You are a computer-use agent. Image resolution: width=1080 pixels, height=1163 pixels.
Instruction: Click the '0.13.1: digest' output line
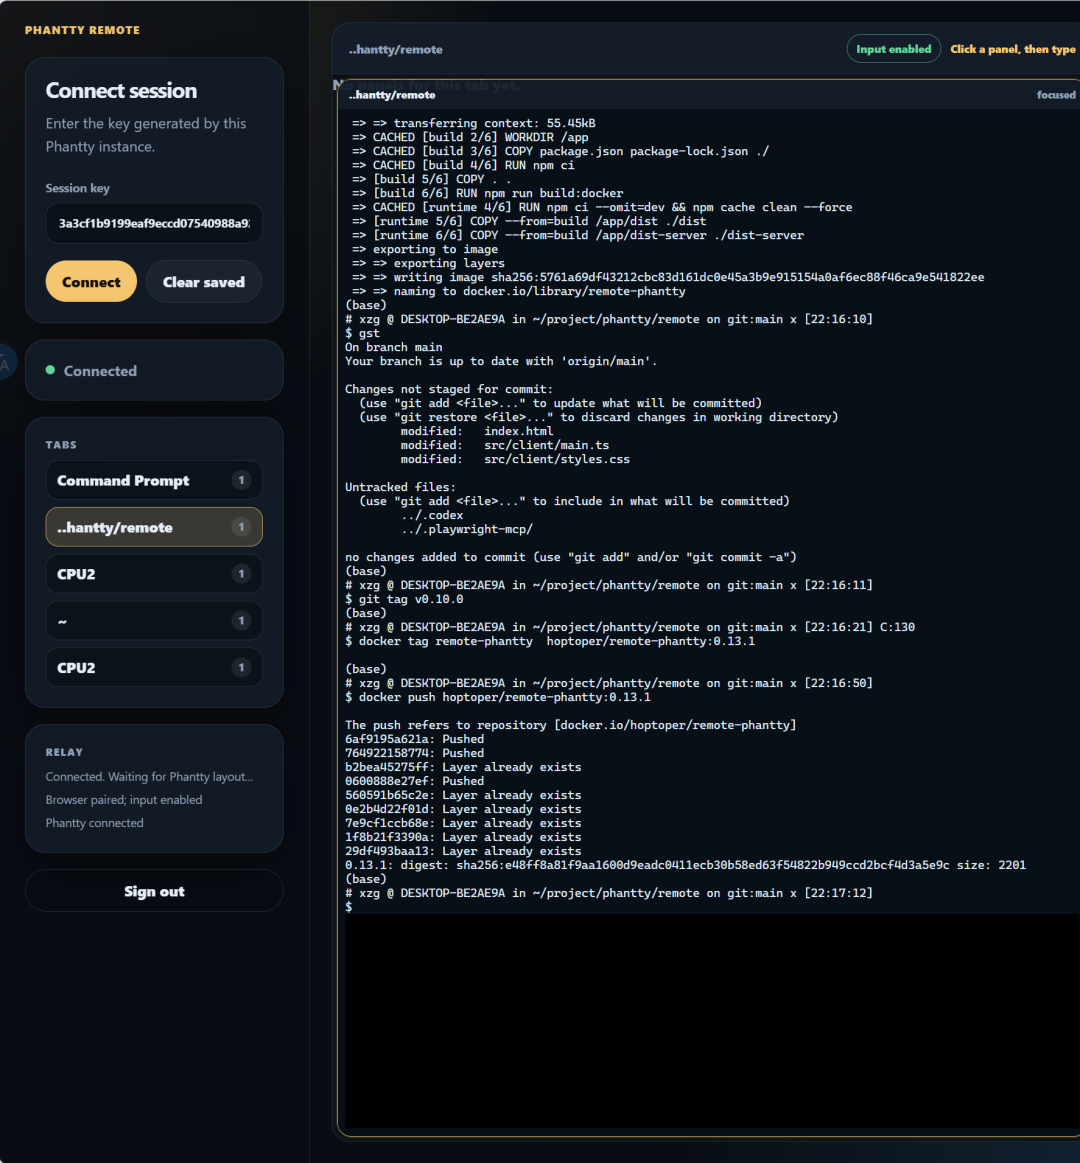[x=685, y=865]
